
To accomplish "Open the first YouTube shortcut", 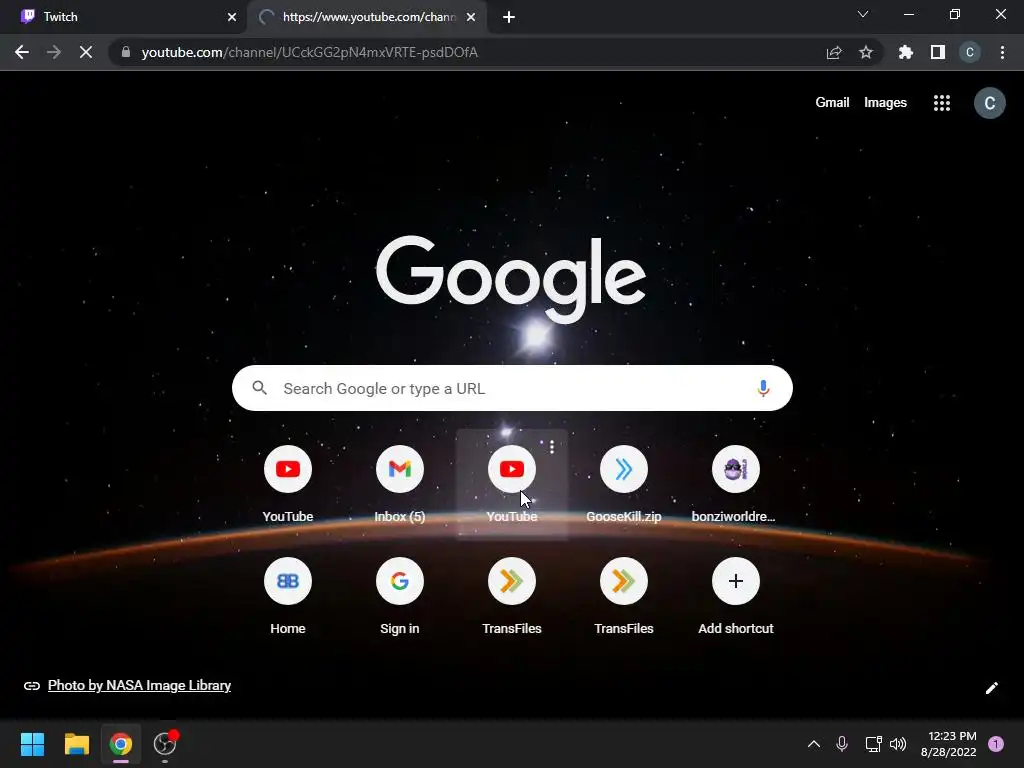I will 288,484.
